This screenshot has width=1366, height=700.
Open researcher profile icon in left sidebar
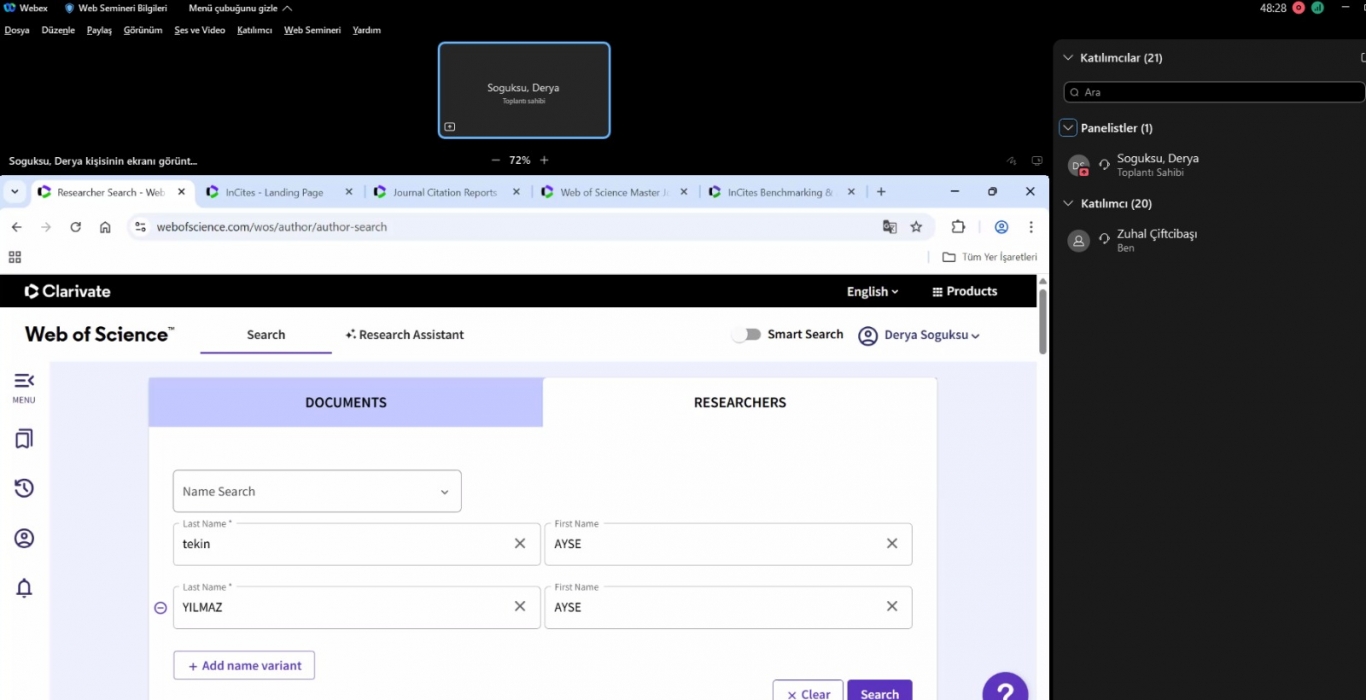24,538
